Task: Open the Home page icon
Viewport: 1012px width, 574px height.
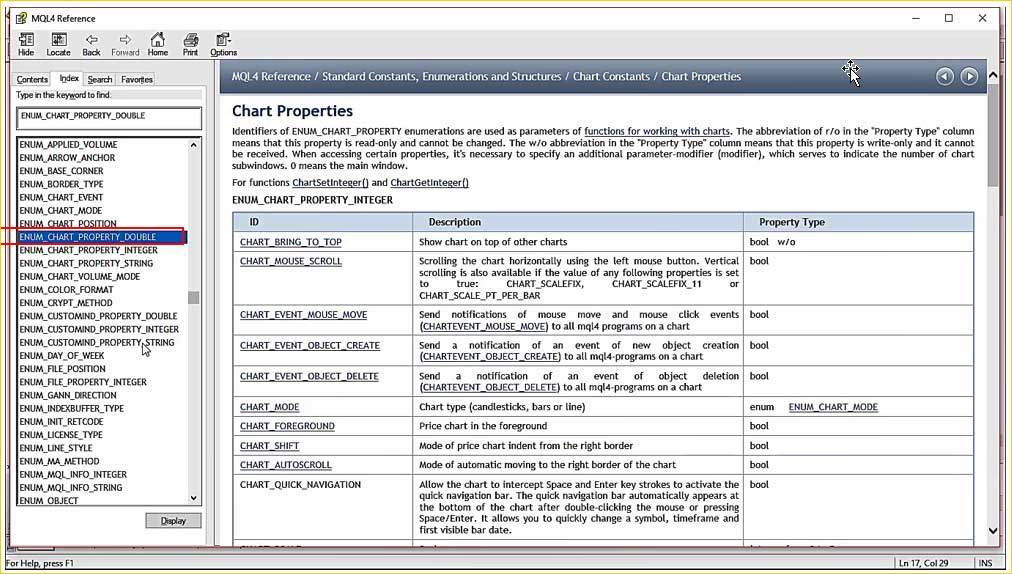Action: click(157, 45)
